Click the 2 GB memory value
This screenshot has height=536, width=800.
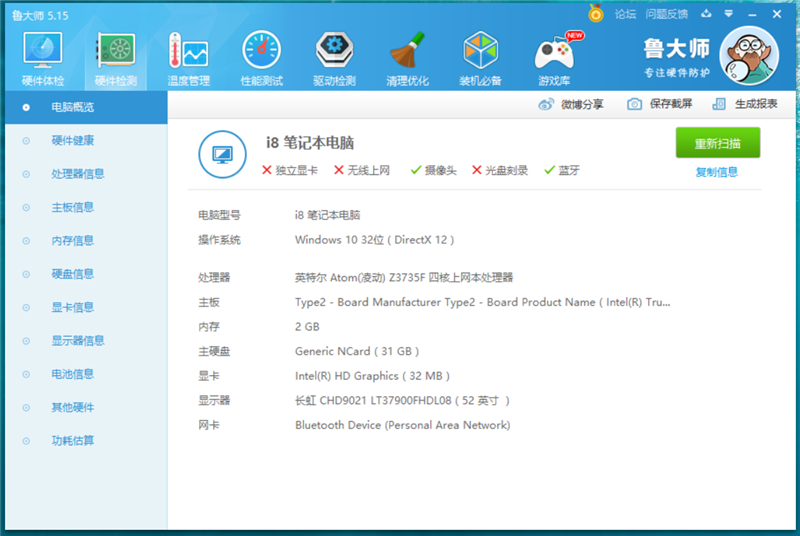click(307, 327)
